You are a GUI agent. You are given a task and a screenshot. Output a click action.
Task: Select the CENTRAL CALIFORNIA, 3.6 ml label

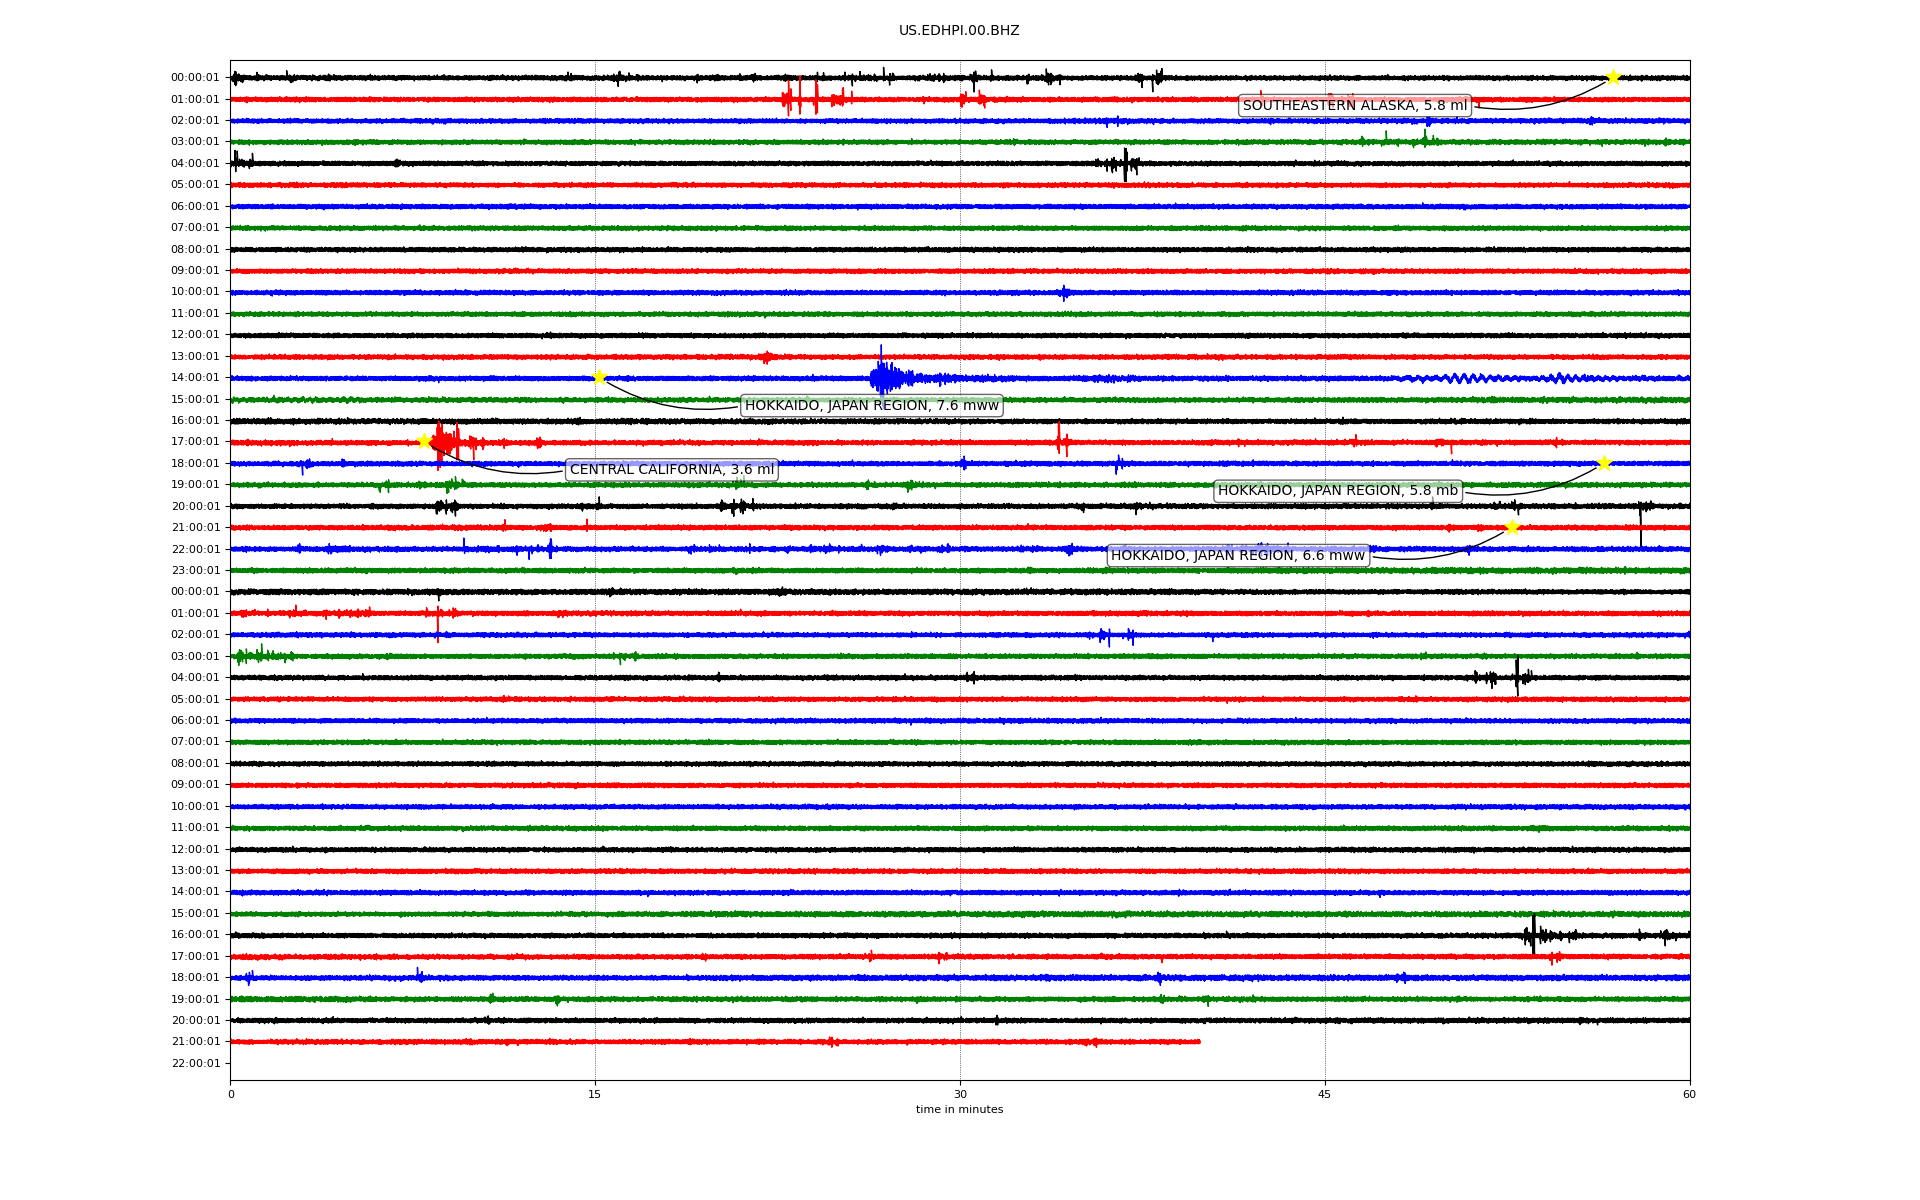point(671,469)
